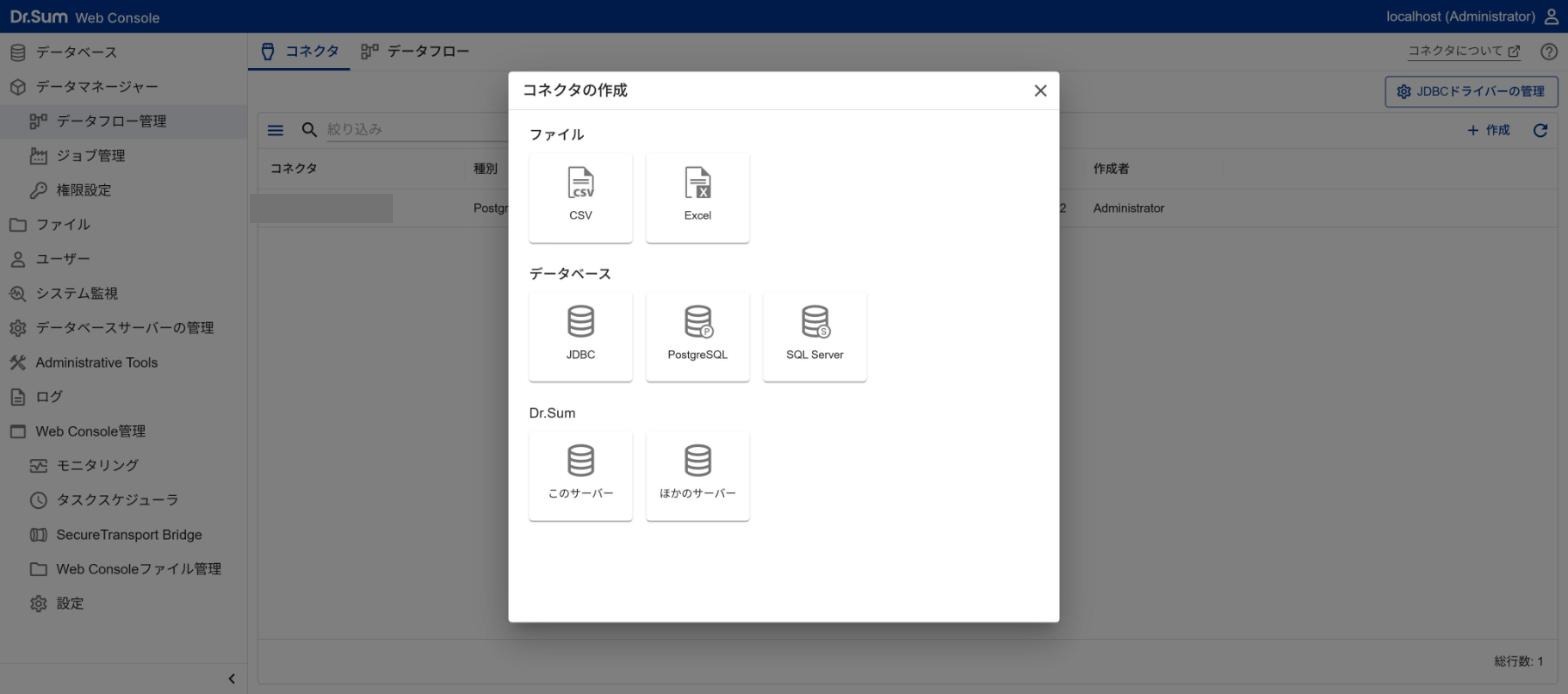Open データマネージャー in the sidebar
The width and height of the screenshot is (1568, 694).
[123, 87]
